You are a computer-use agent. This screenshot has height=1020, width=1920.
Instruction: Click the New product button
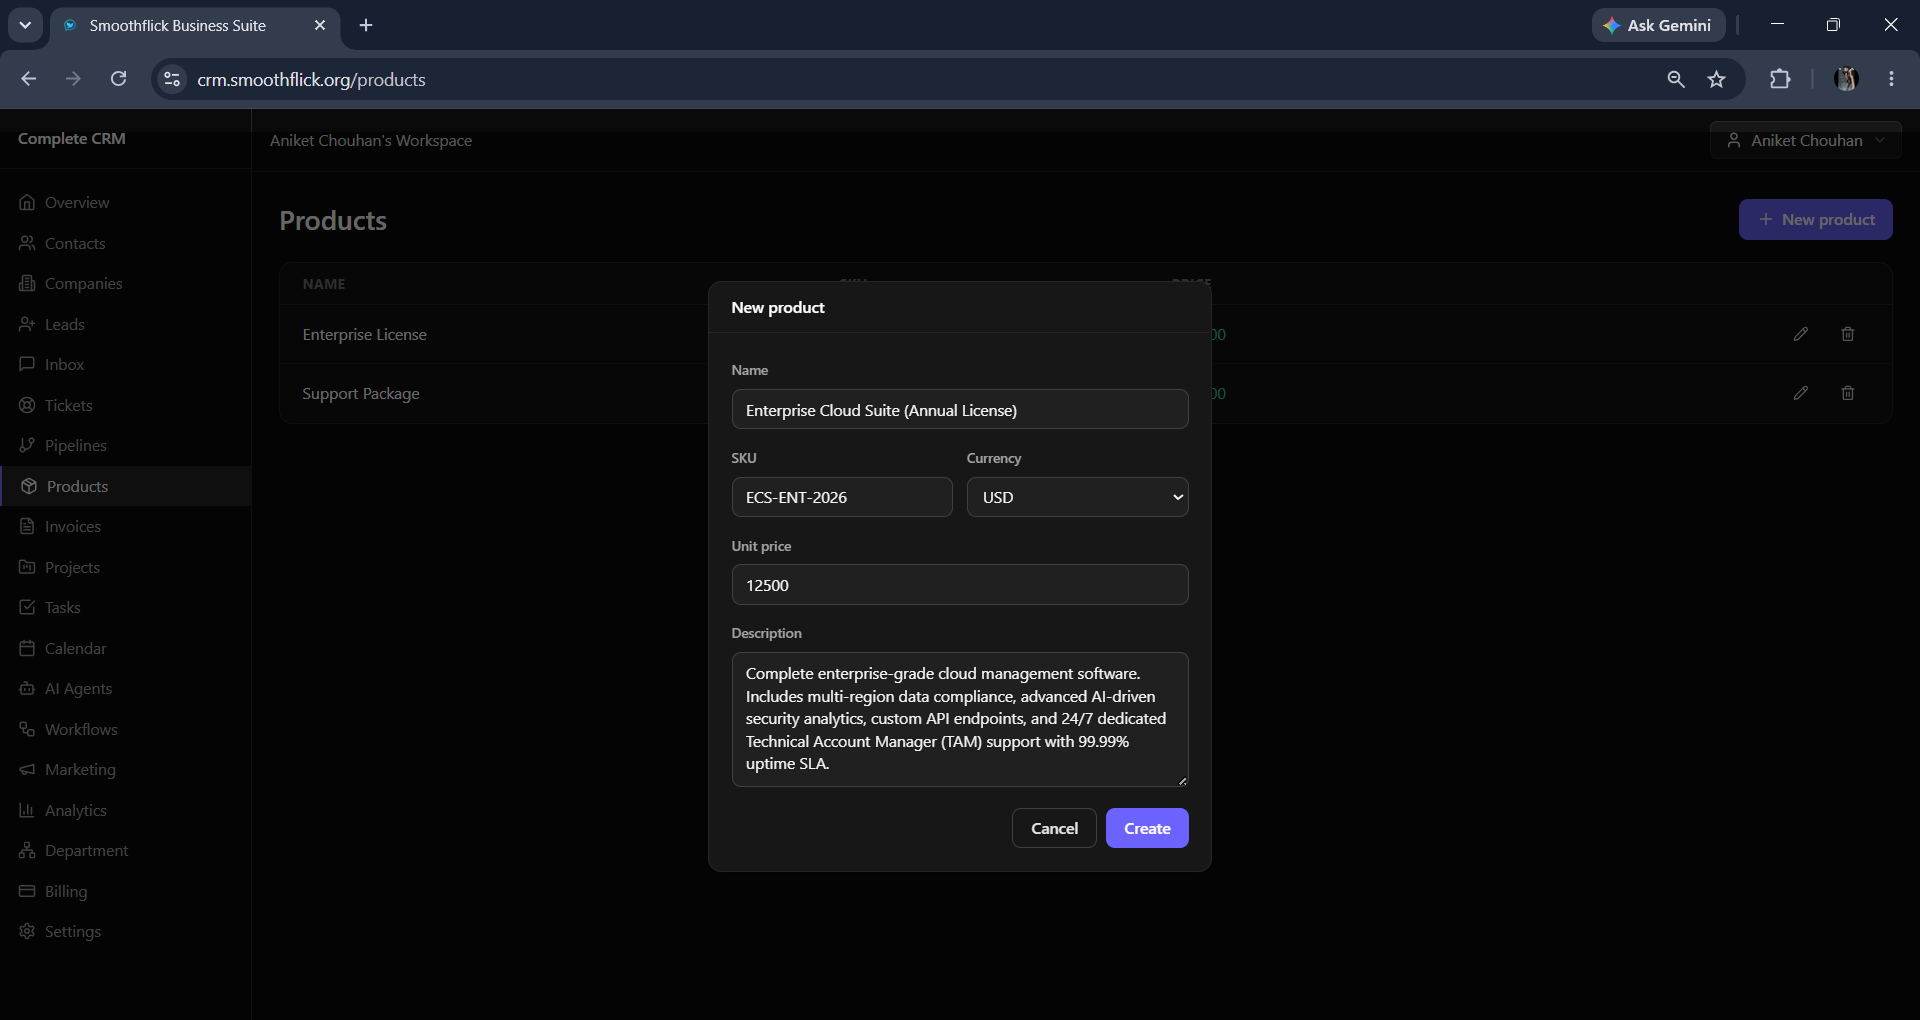coord(1815,219)
